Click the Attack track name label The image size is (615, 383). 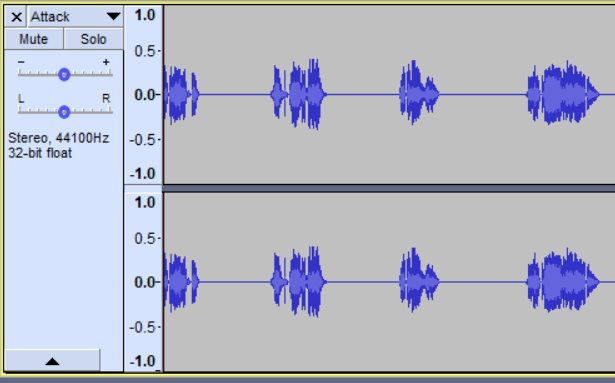(x=50, y=17)
